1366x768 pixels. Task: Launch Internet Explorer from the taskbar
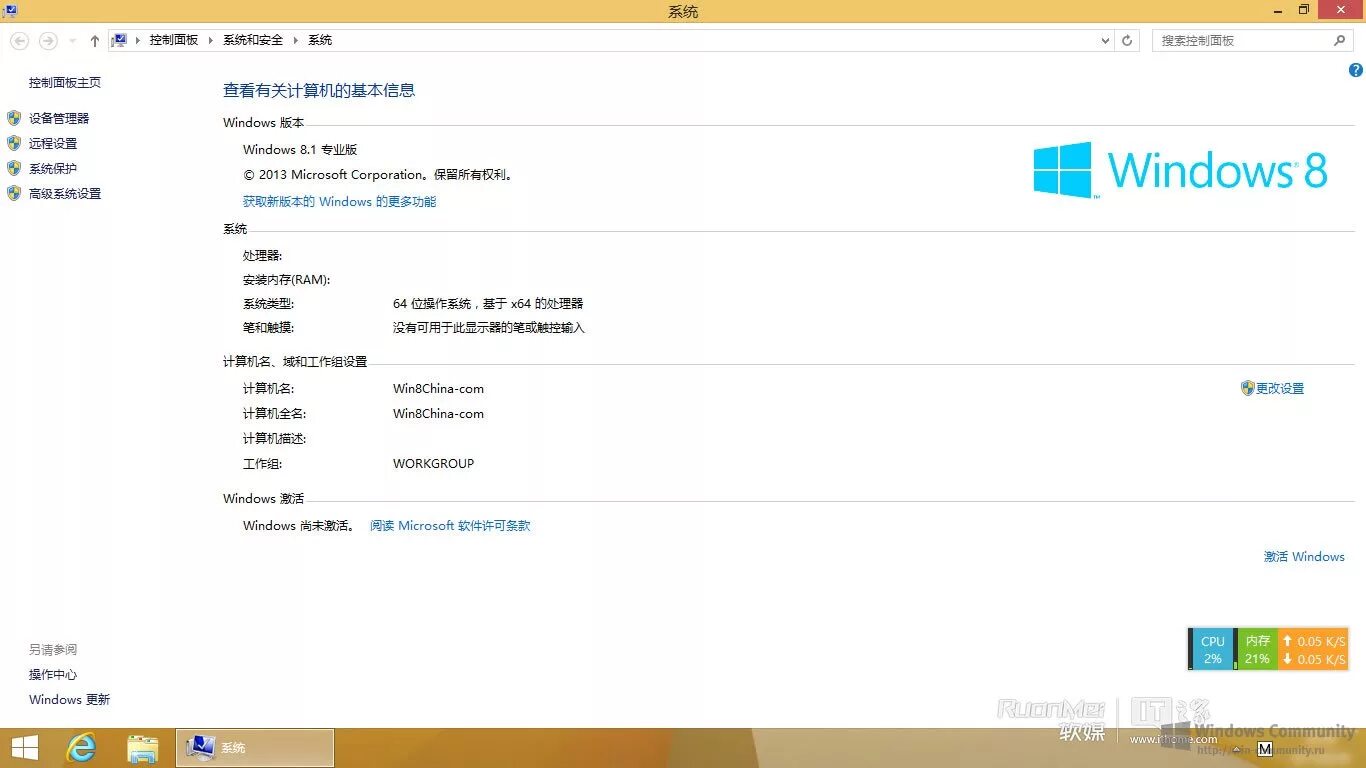click(82, 748)
